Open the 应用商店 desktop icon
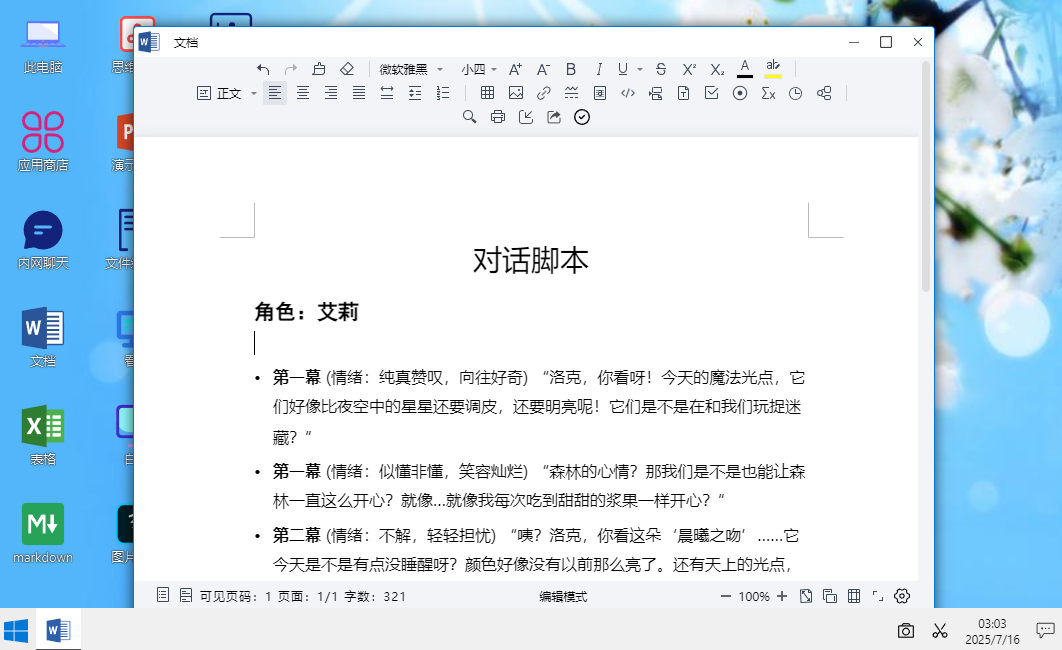The height and width of the screenshot is (650, 1062). 43,142
